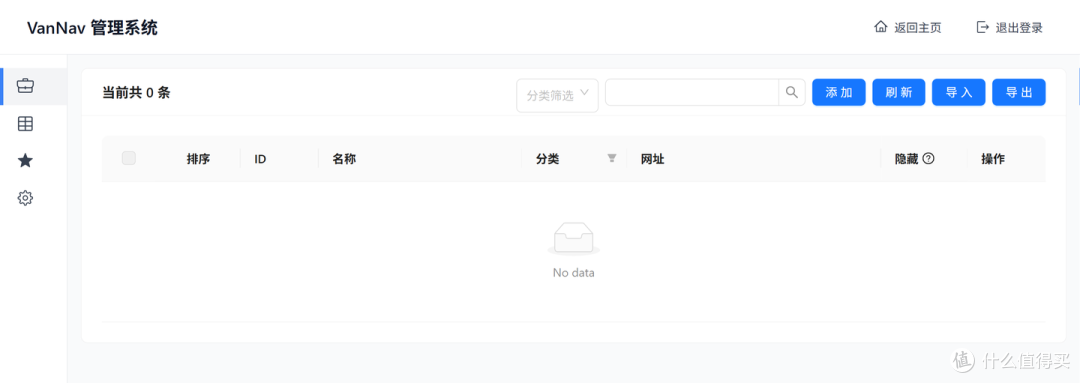Open the 分类筛选 dropdown
The image size is (1080, 383).
point(557,95)
